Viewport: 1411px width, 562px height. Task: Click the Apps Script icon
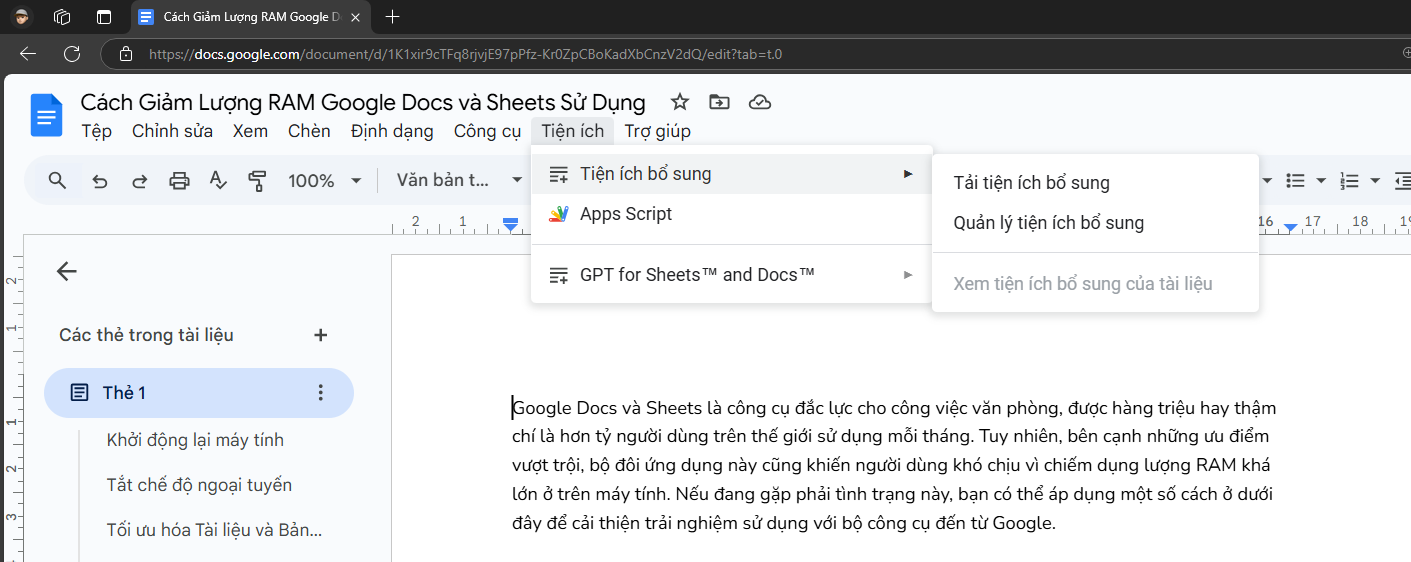coord(560,214)
